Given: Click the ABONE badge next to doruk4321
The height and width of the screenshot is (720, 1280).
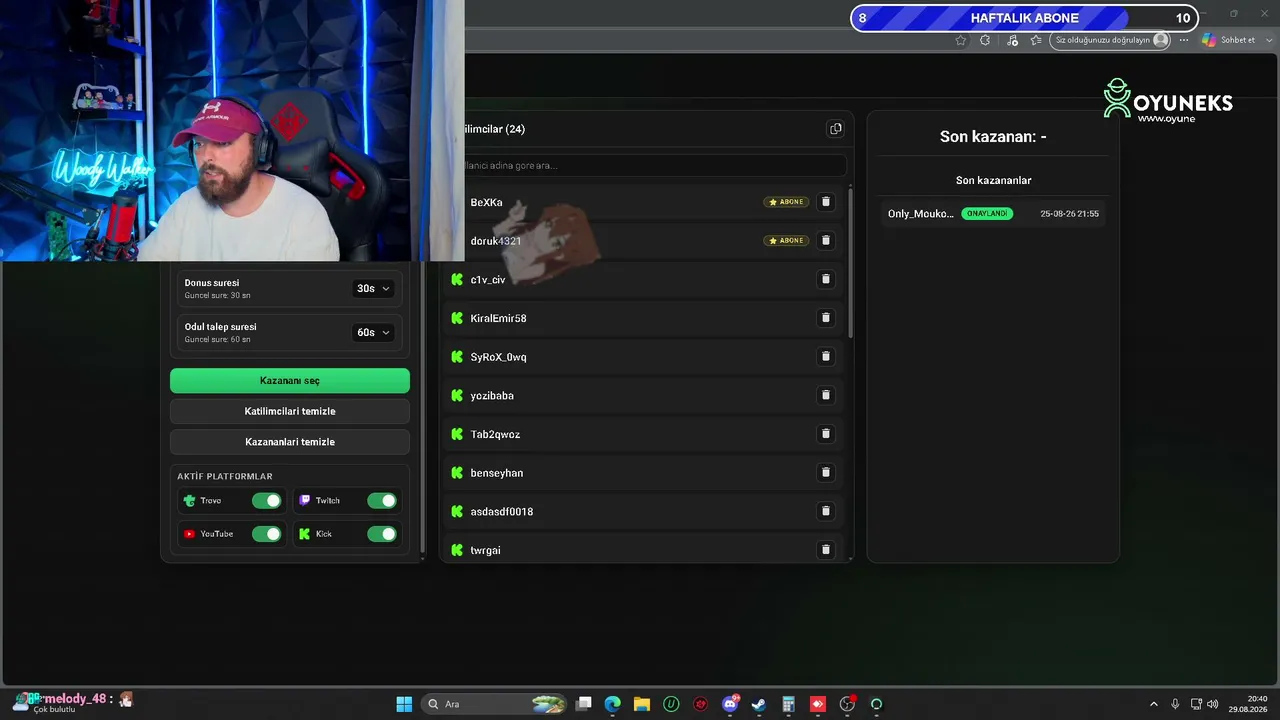Looking at the screenshot, I should (786, 240).
